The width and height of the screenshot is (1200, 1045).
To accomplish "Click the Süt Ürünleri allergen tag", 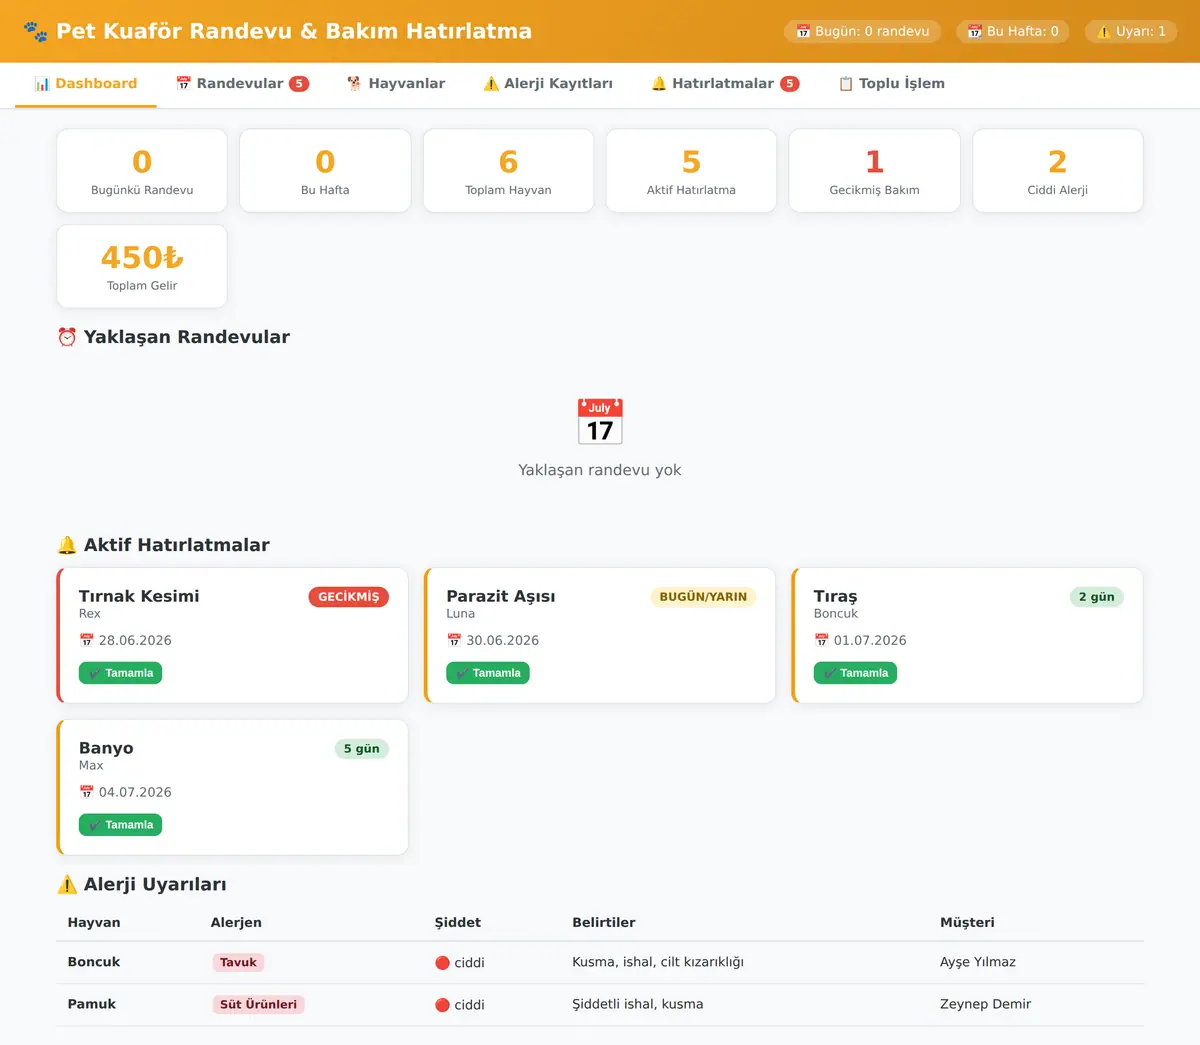I will pos(258,1005).
